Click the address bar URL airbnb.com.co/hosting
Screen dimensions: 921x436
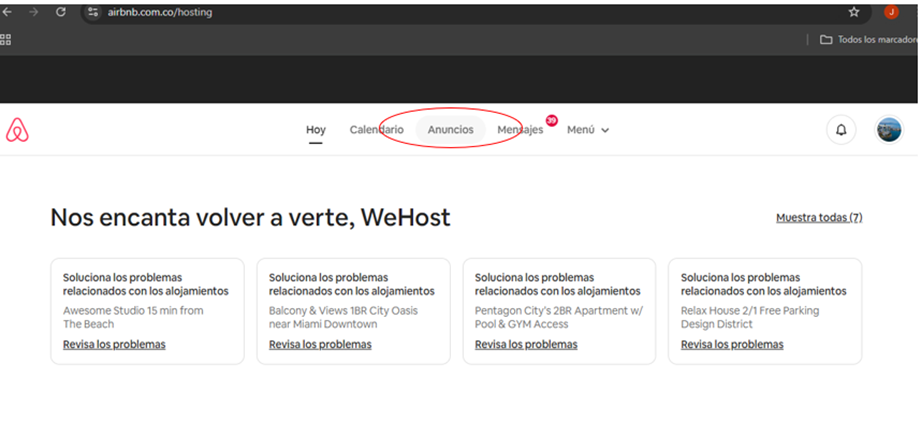coord(160,12)
